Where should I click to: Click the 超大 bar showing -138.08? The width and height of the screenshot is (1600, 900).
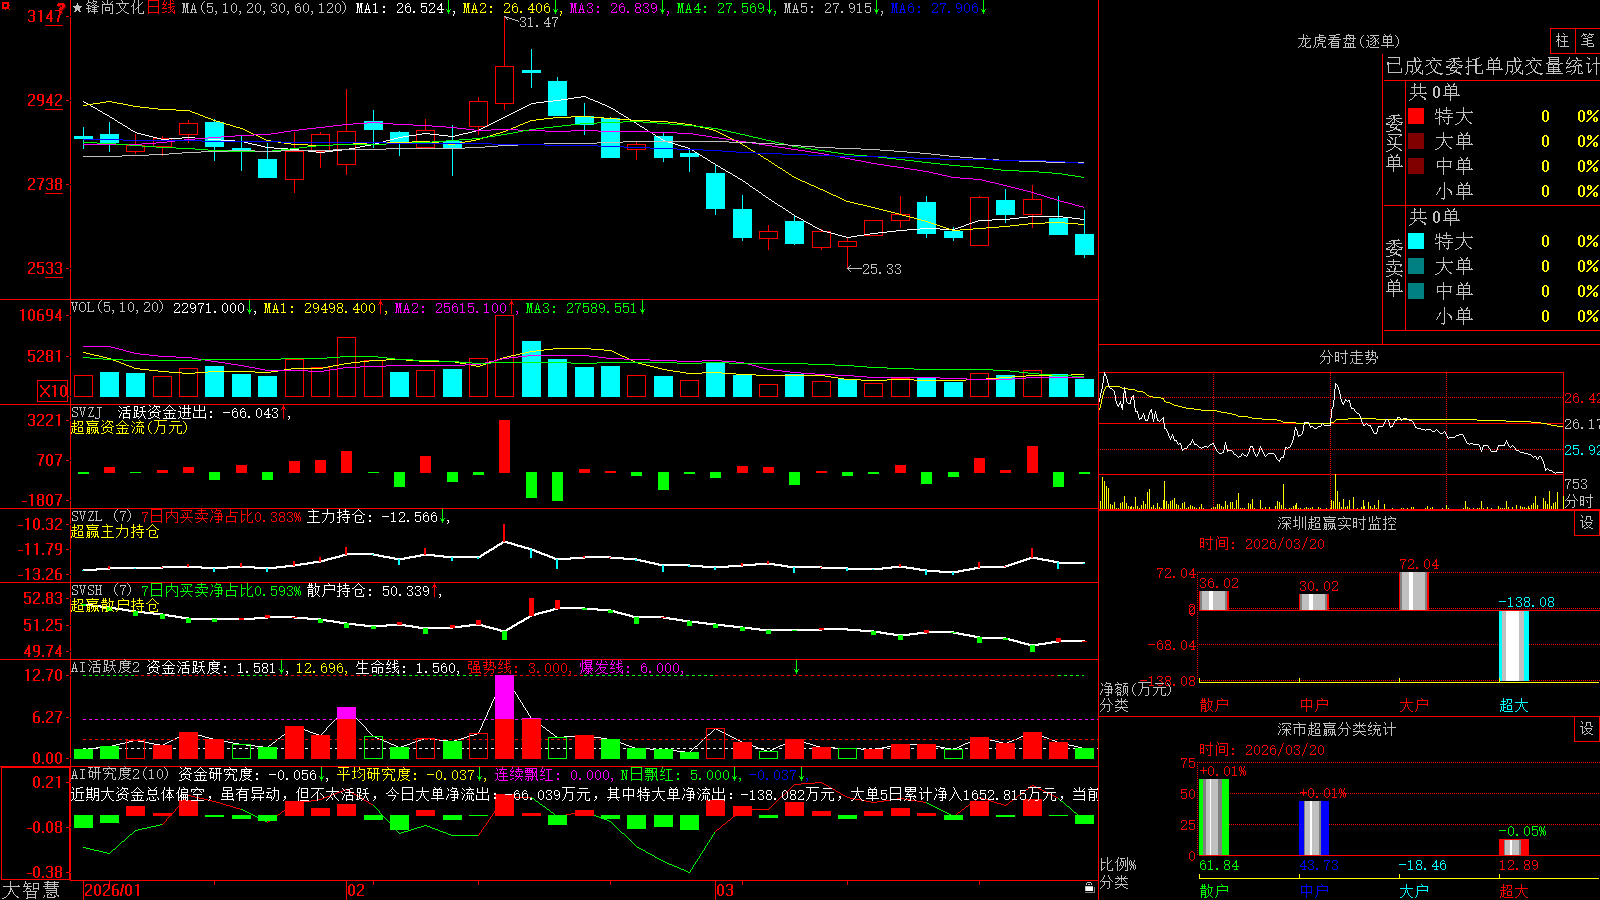pos(1513,646)
